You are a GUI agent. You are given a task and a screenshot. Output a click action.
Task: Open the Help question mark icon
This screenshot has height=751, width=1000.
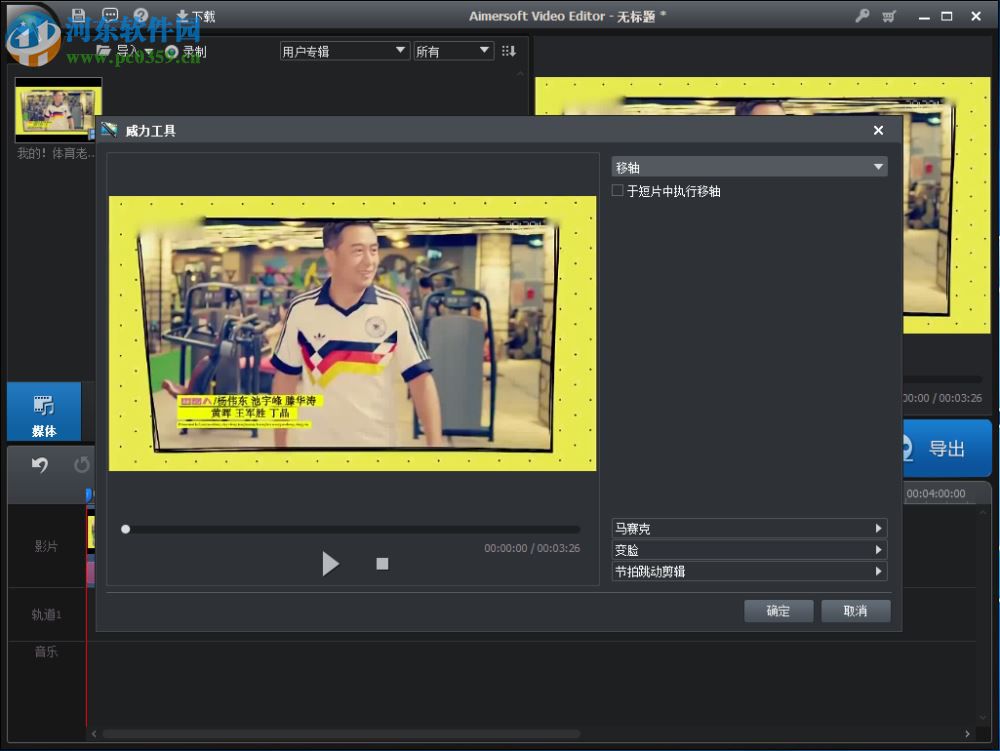tap(141, 15)
